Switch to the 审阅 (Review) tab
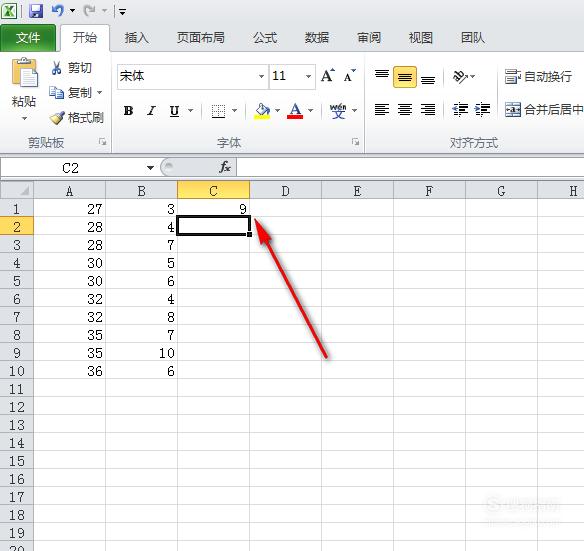The image size is (584, 551). tap(369, 38)
